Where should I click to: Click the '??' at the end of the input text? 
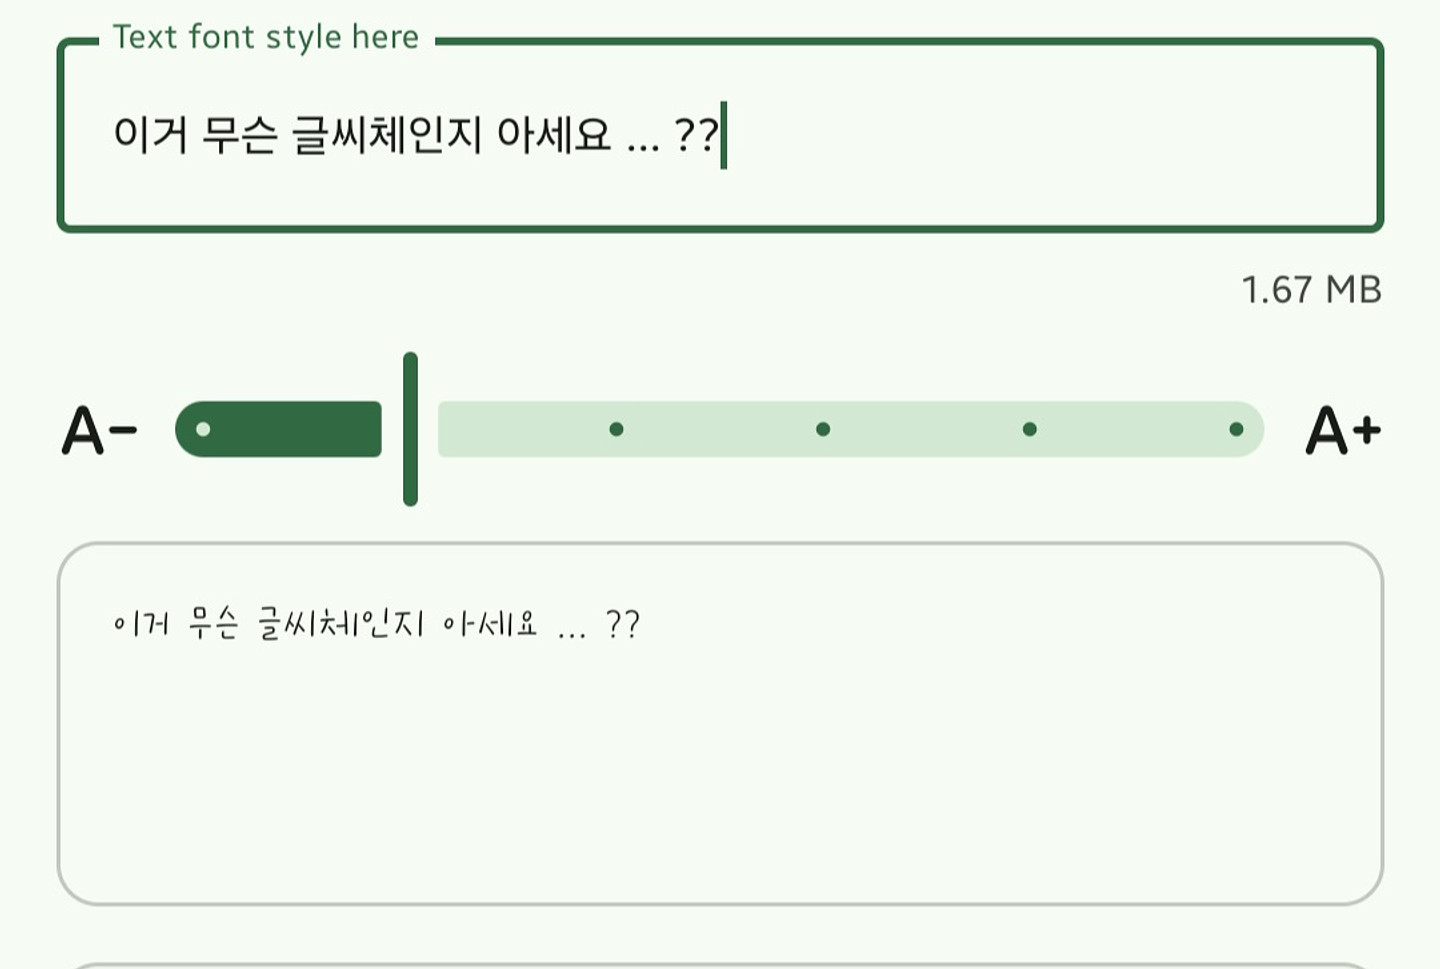(696, 134)
